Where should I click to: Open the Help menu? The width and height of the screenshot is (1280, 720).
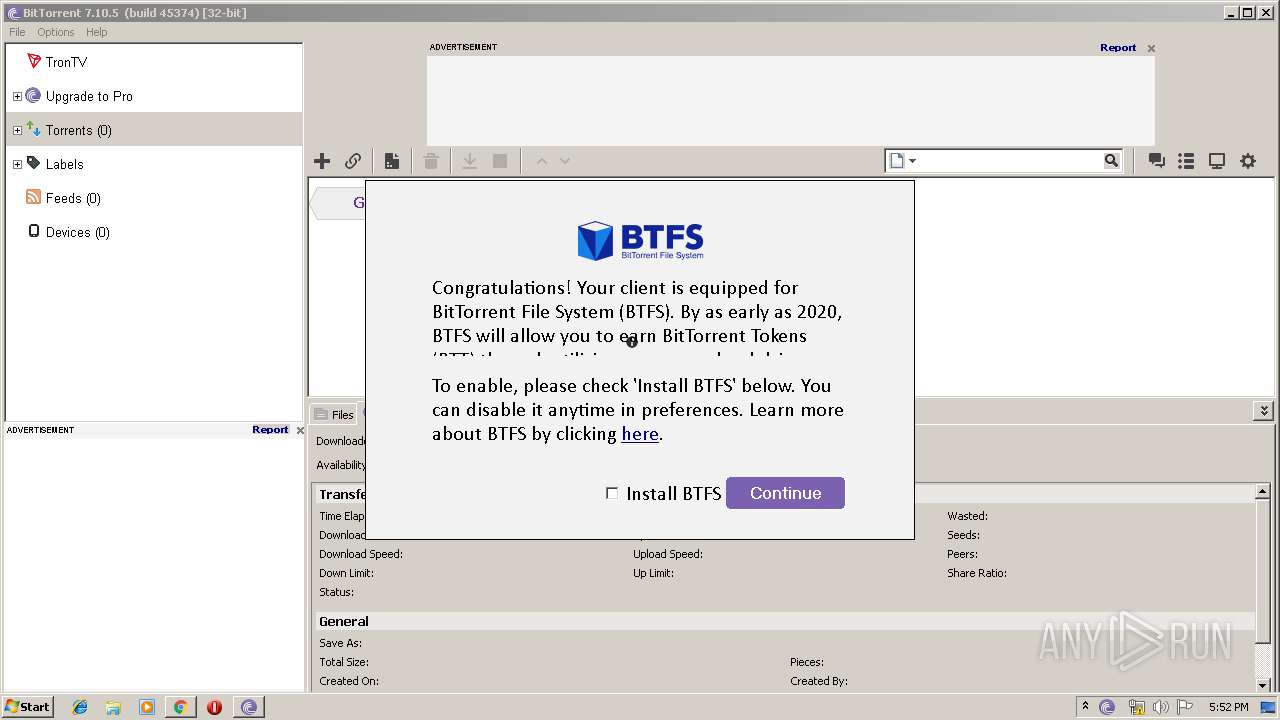point(96,32)
